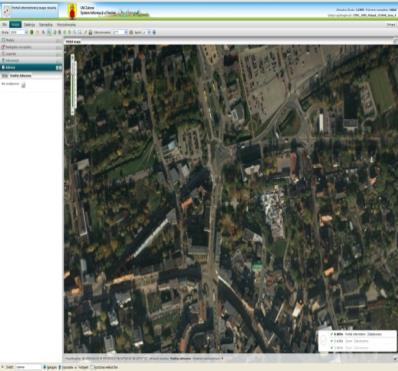Collapse the selected Adresy panel header

click(31, 67)
